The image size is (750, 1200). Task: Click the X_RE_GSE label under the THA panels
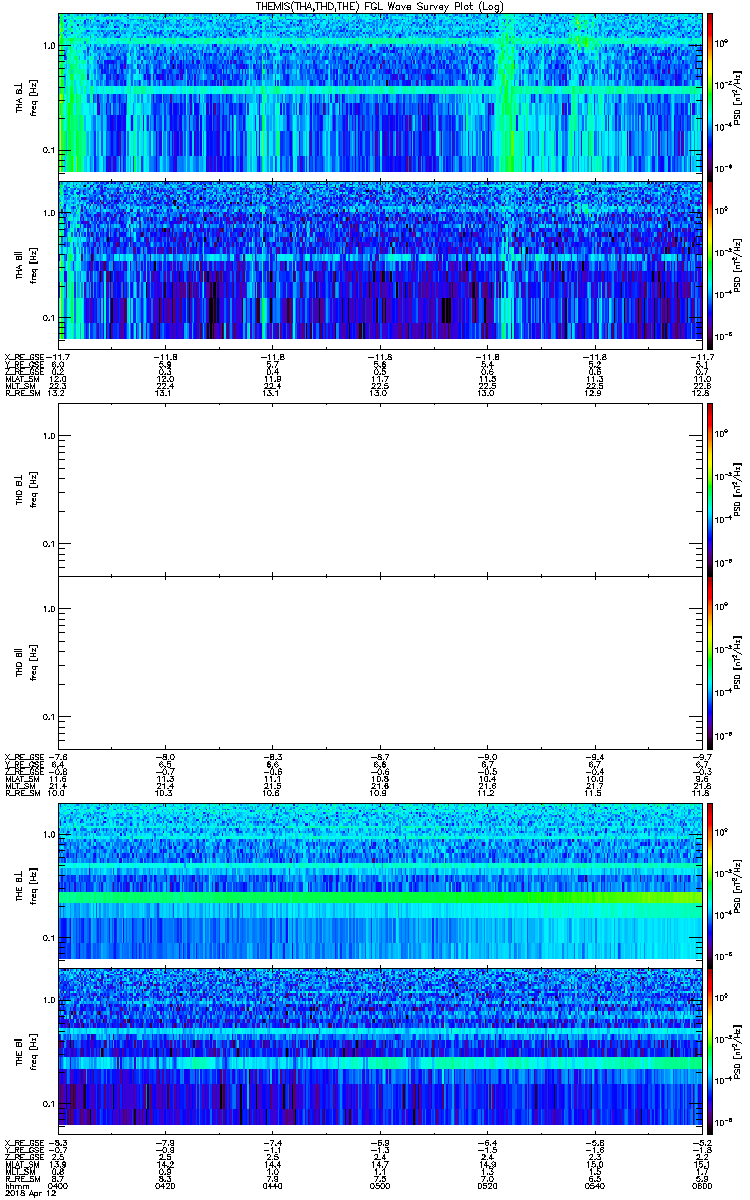coord(23,356)
